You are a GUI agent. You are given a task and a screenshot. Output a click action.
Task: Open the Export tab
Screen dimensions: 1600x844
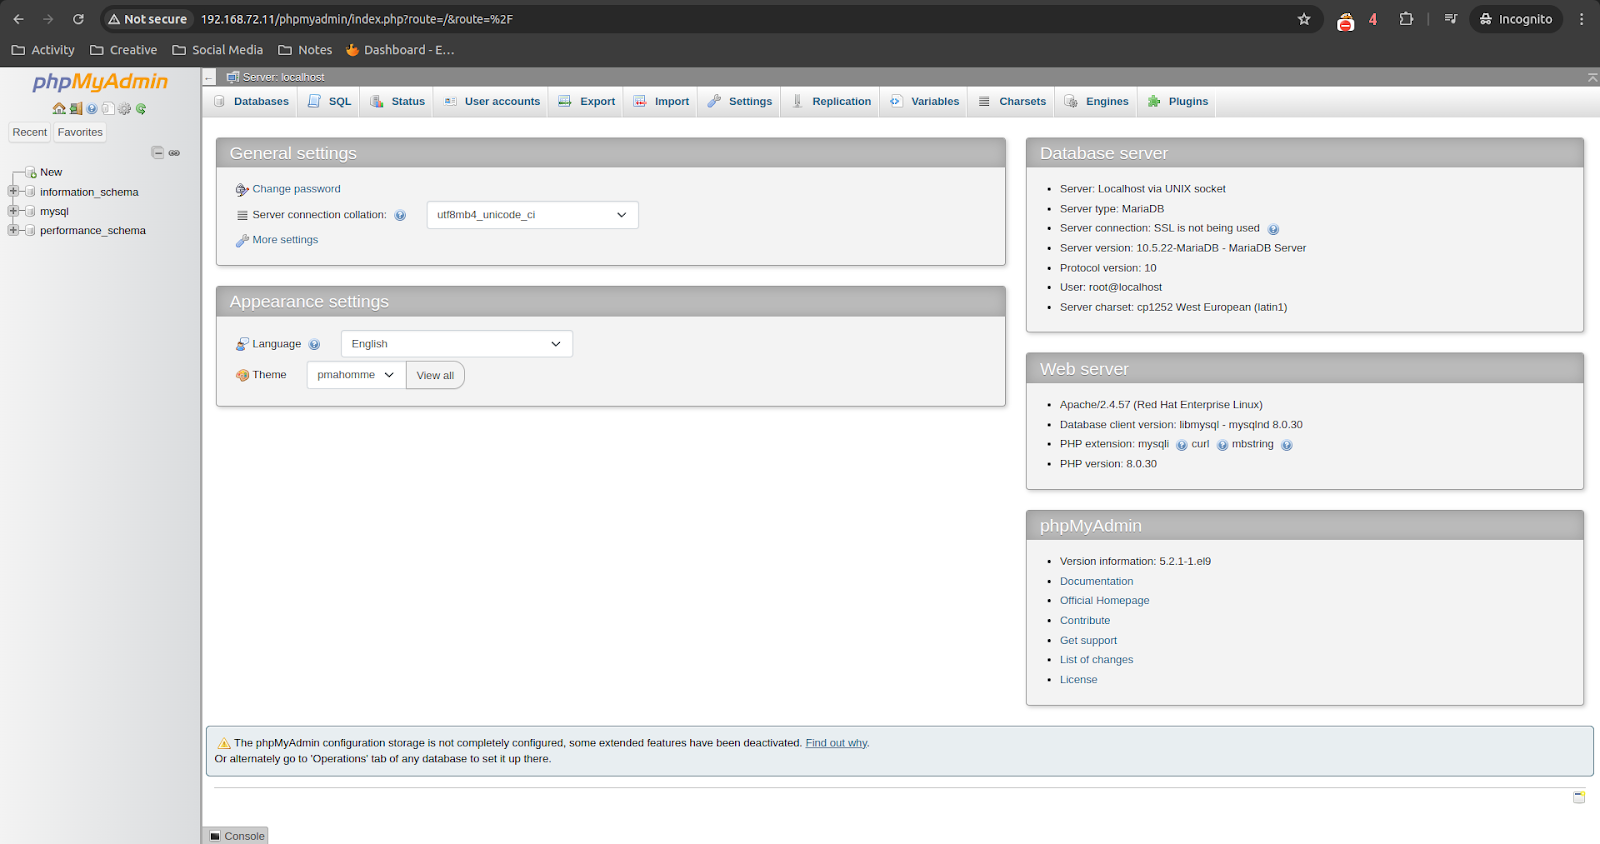click(586, 102)
